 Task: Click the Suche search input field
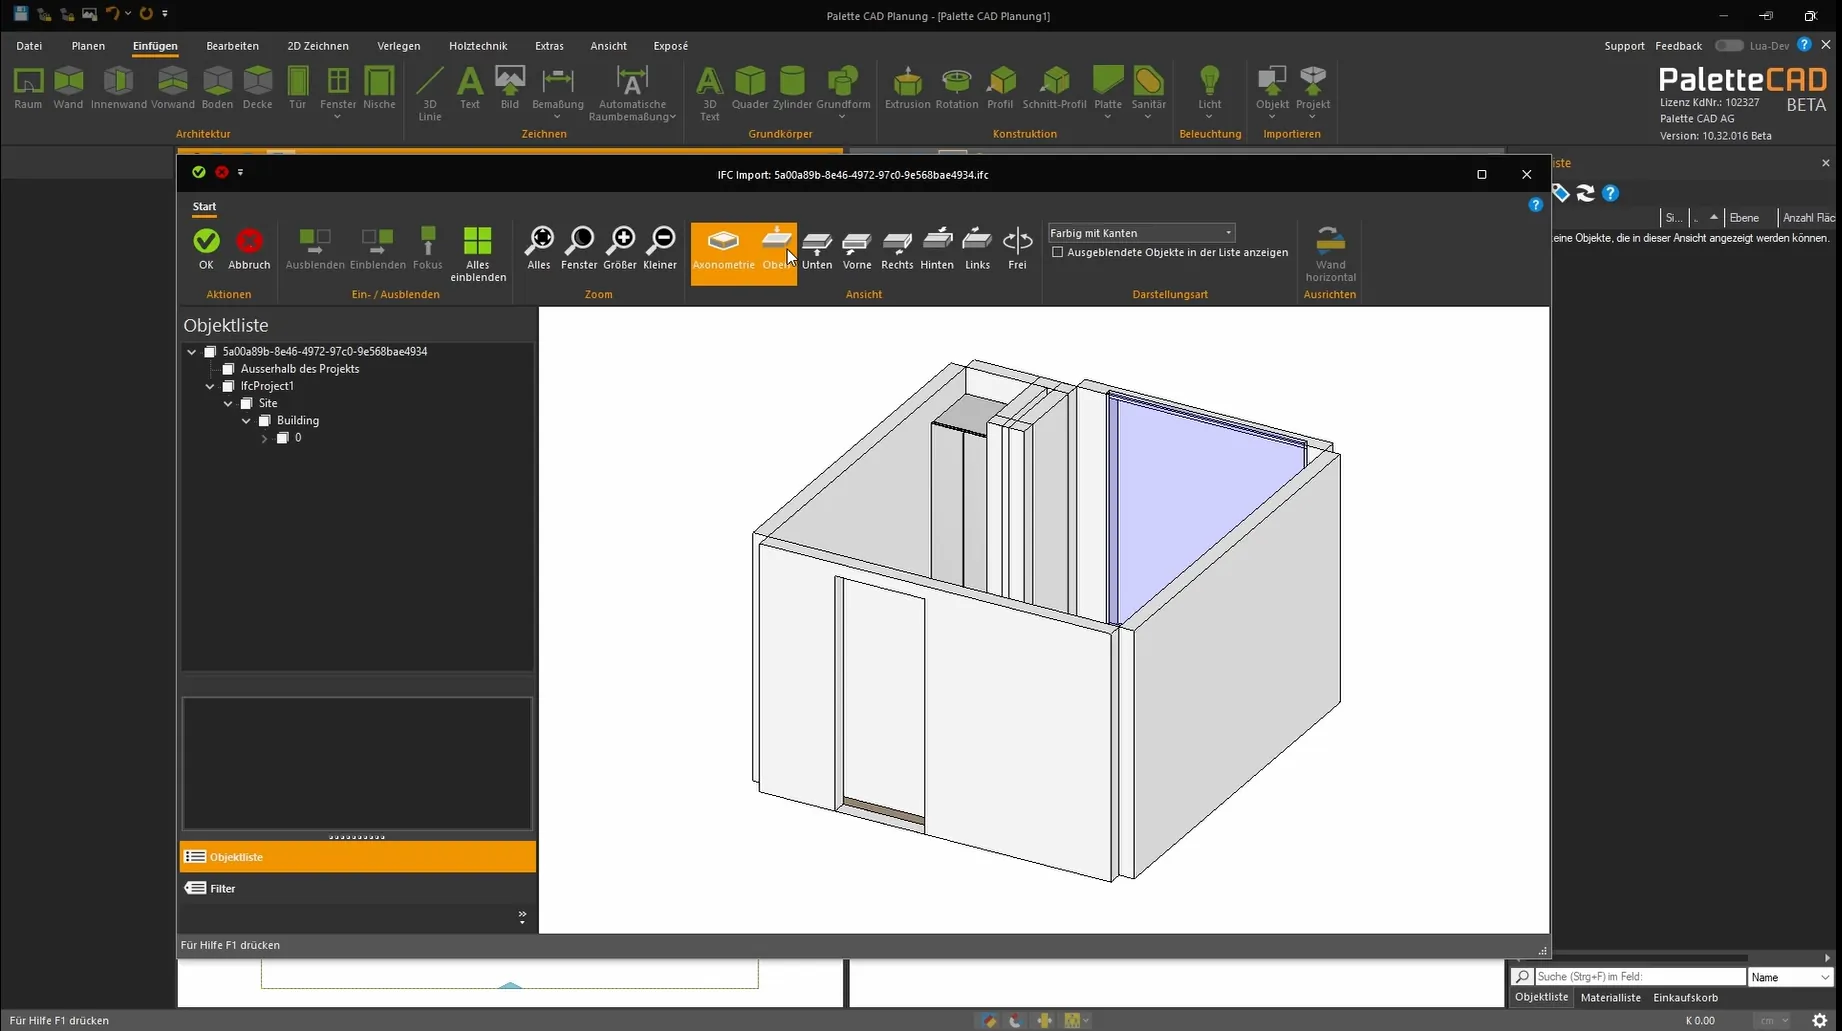tap(1640, 976)
